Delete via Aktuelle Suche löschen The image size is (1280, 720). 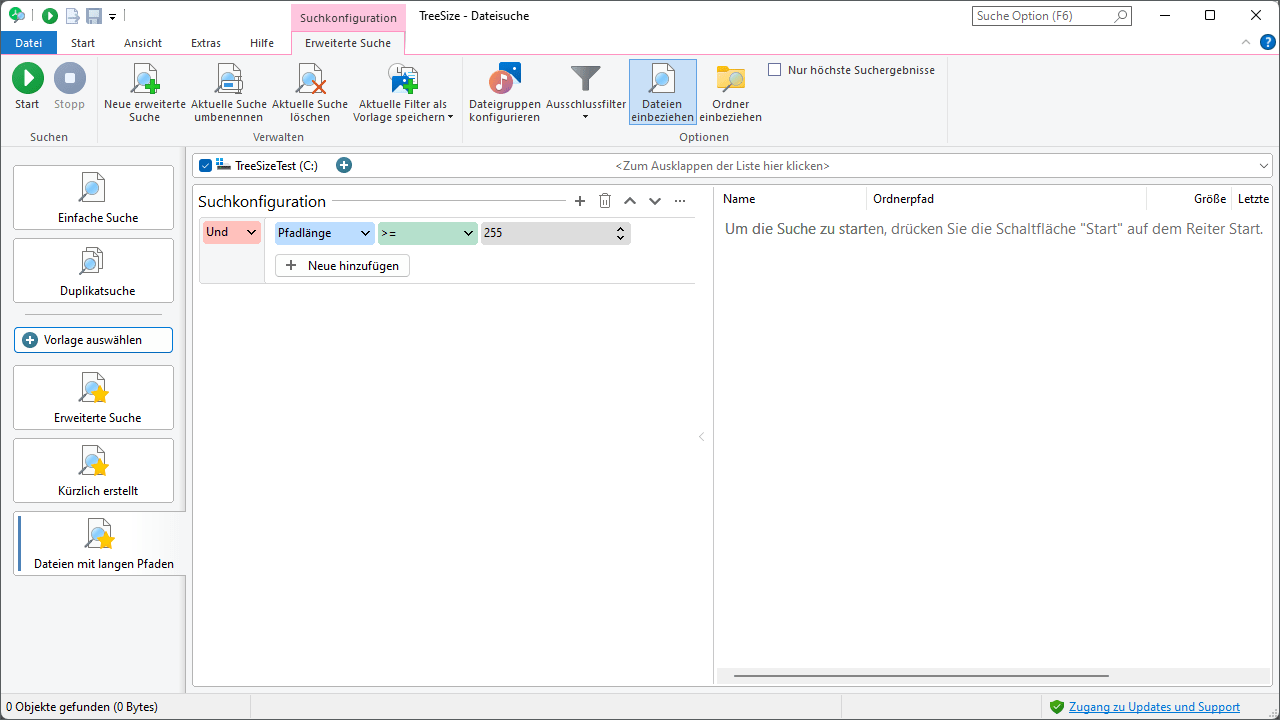pyautogui.click(x=310, y=92)
